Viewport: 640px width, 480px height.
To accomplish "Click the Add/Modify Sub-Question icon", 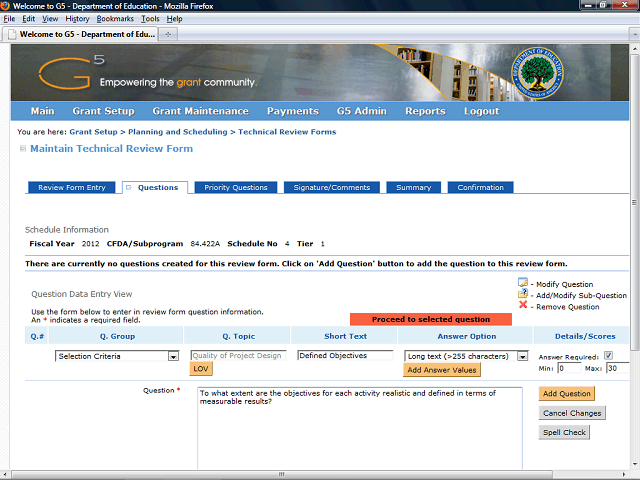I will 522,293.
